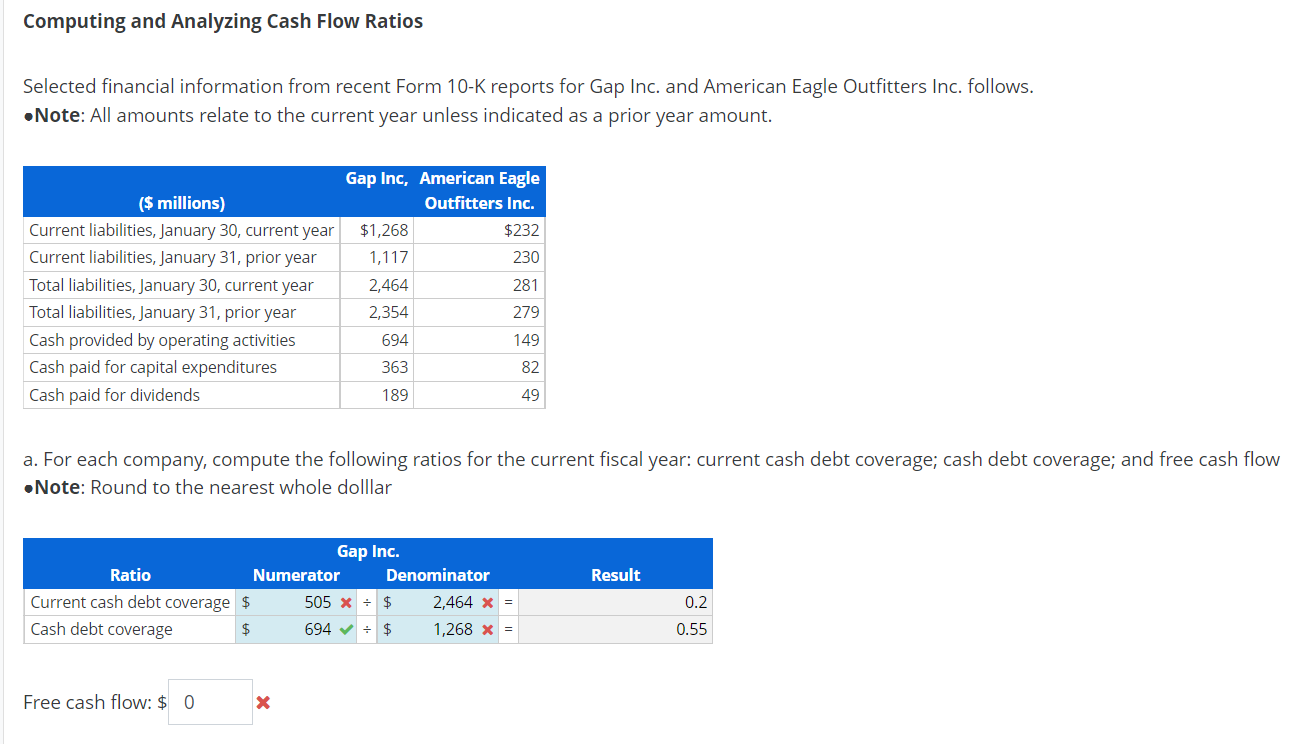Select row label Total liabilities, January 30, current year
Viewport: 1300px width, 744px height.
click(171, 286)
